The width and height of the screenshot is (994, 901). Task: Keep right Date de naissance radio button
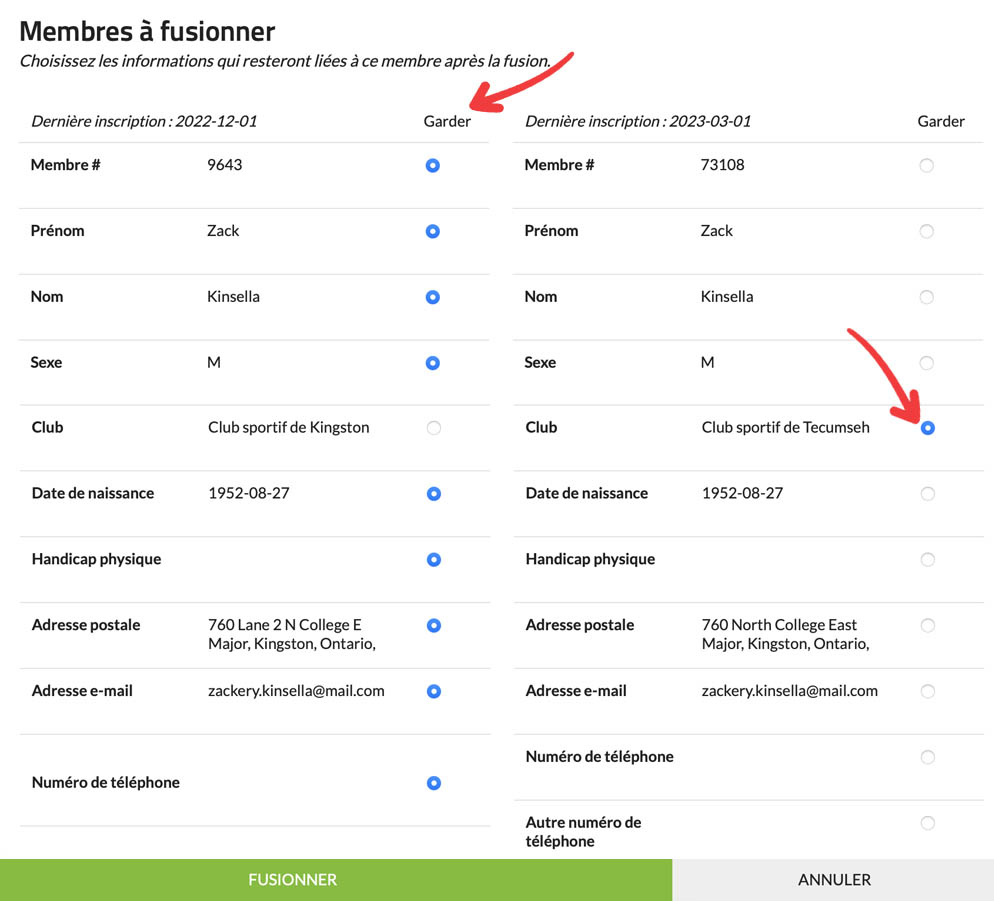(927, 494)
